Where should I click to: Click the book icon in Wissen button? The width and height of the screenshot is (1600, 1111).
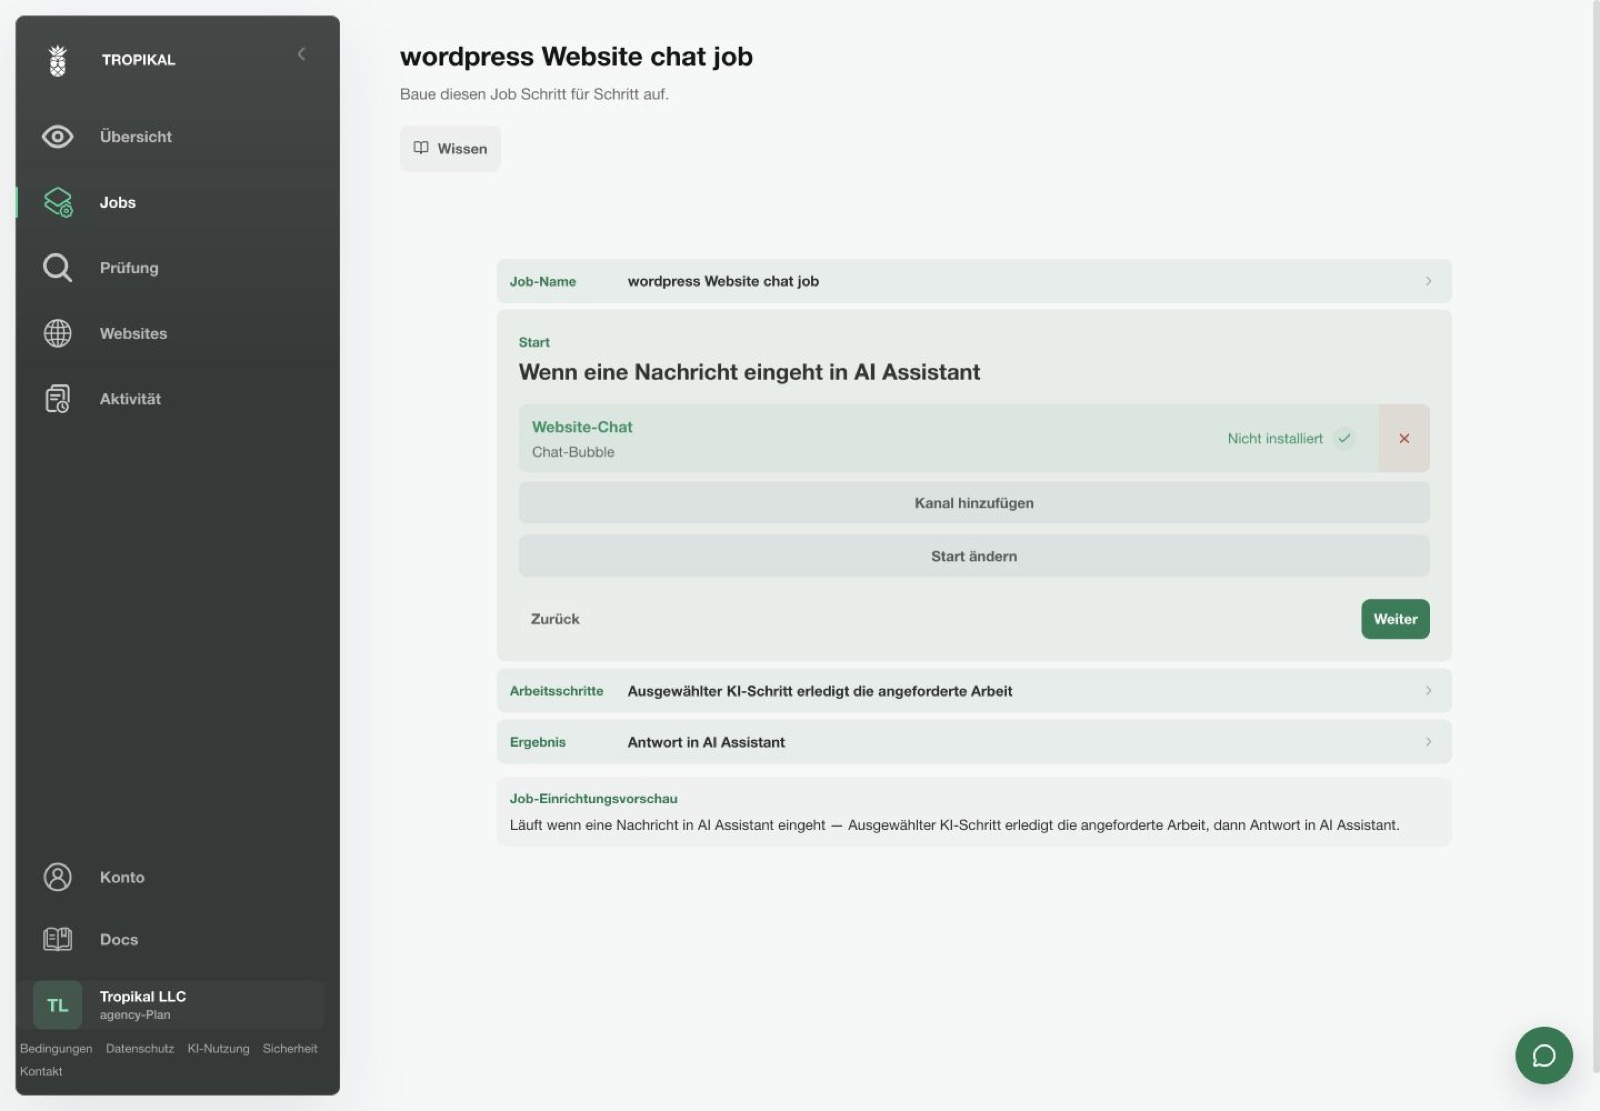click(421, 148)
